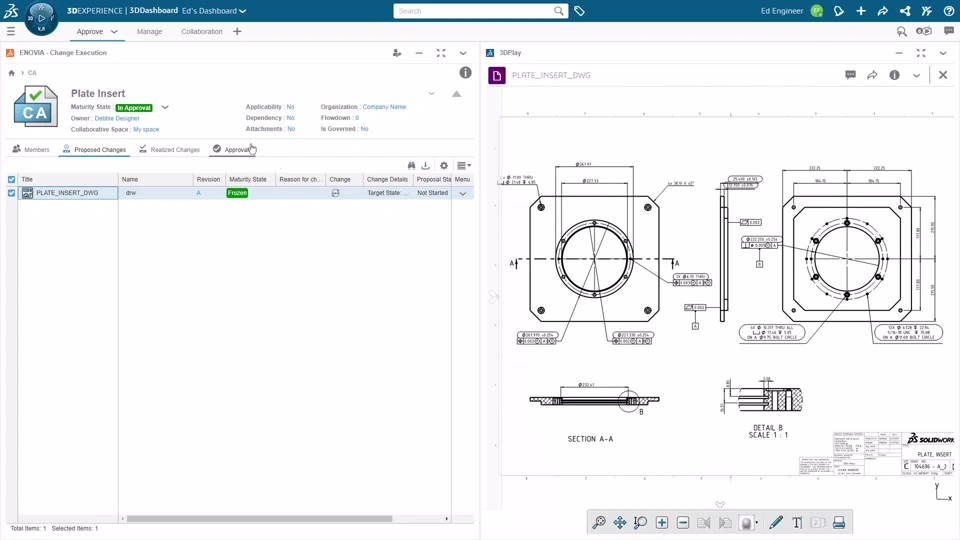The image size is (960, 540).
Task: Toggle the select-all checkbox in table header
Action: (12, 179)
